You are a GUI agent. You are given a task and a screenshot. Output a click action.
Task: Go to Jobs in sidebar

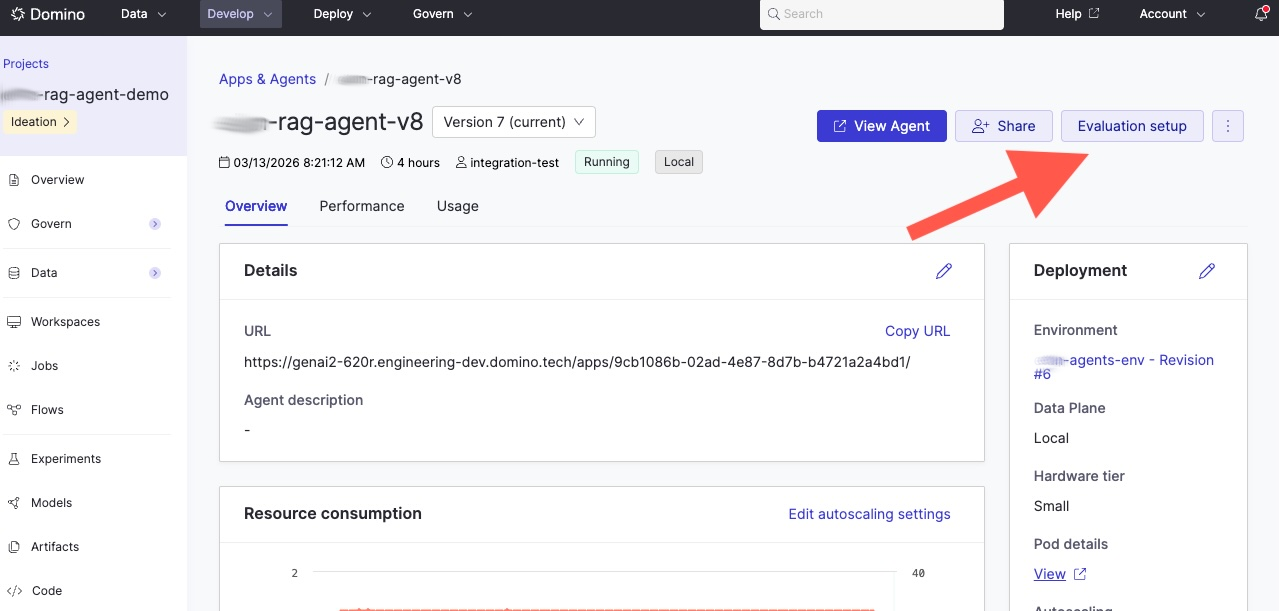click(x=44, y=366)
